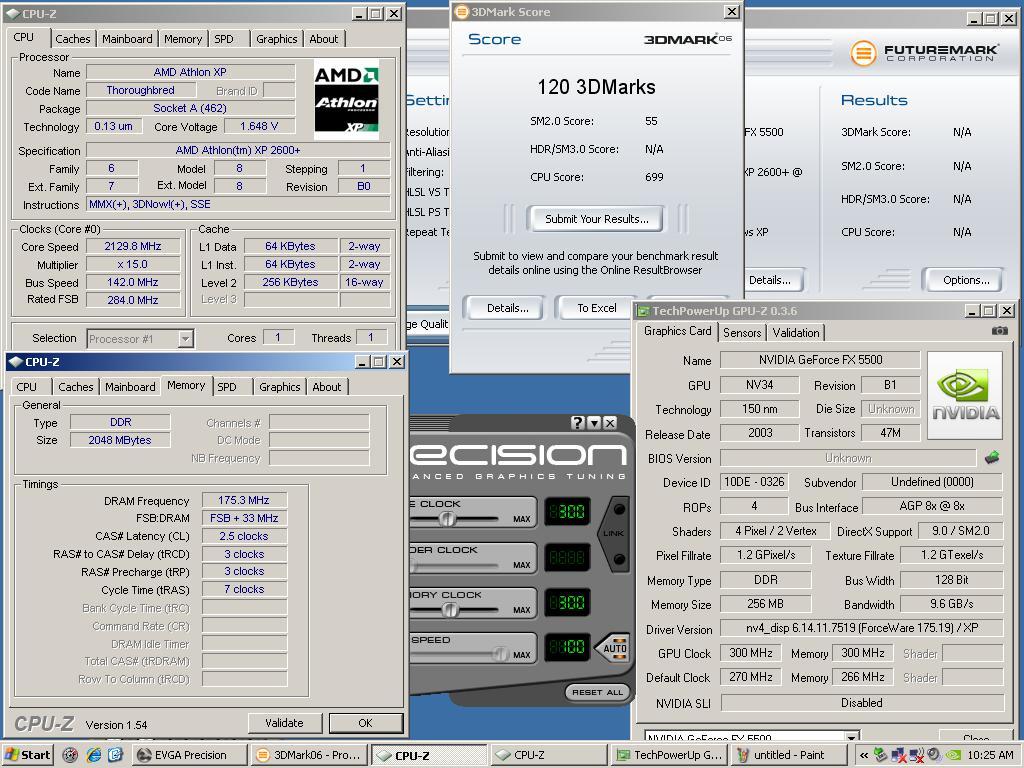
Task: Click the DRAM Frequency value field
Action: [244, 500]
